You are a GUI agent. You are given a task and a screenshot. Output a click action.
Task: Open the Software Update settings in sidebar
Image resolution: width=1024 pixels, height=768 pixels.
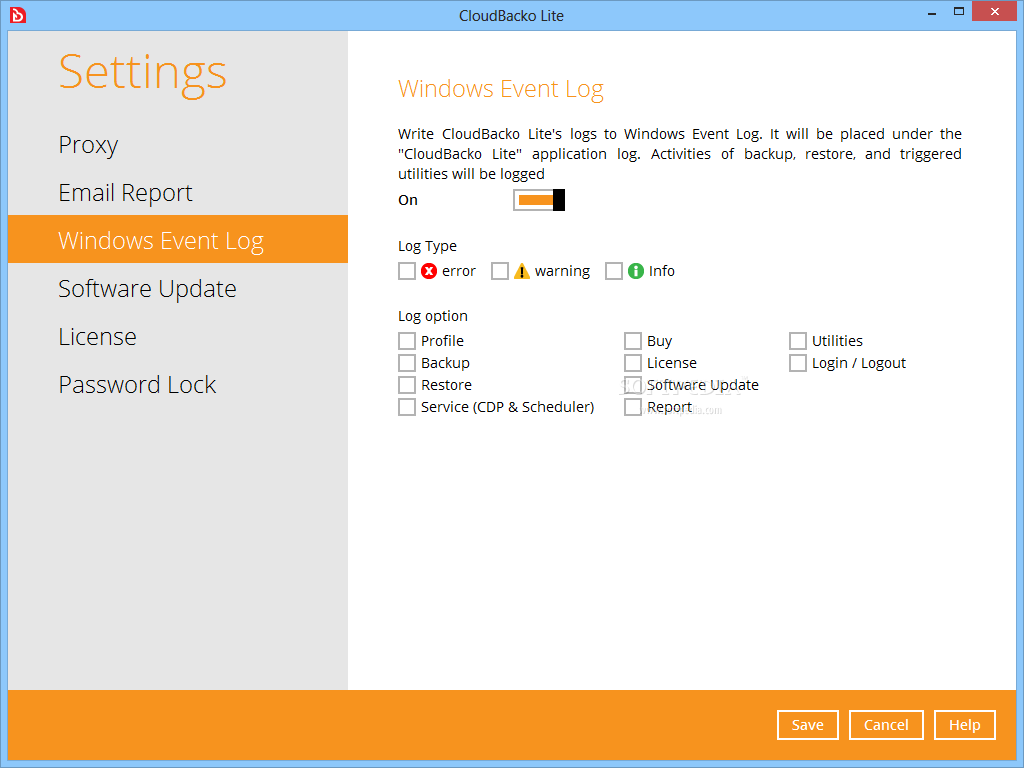point(178,288)
